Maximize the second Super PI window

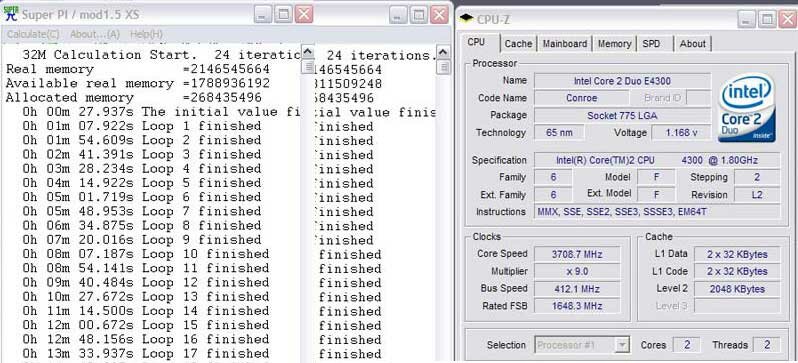coord(418,15)
